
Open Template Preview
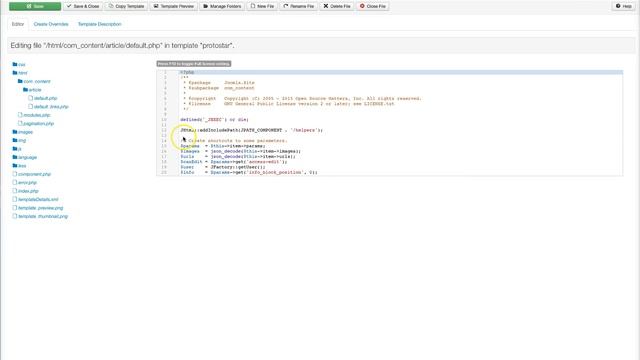click(173, 6)
